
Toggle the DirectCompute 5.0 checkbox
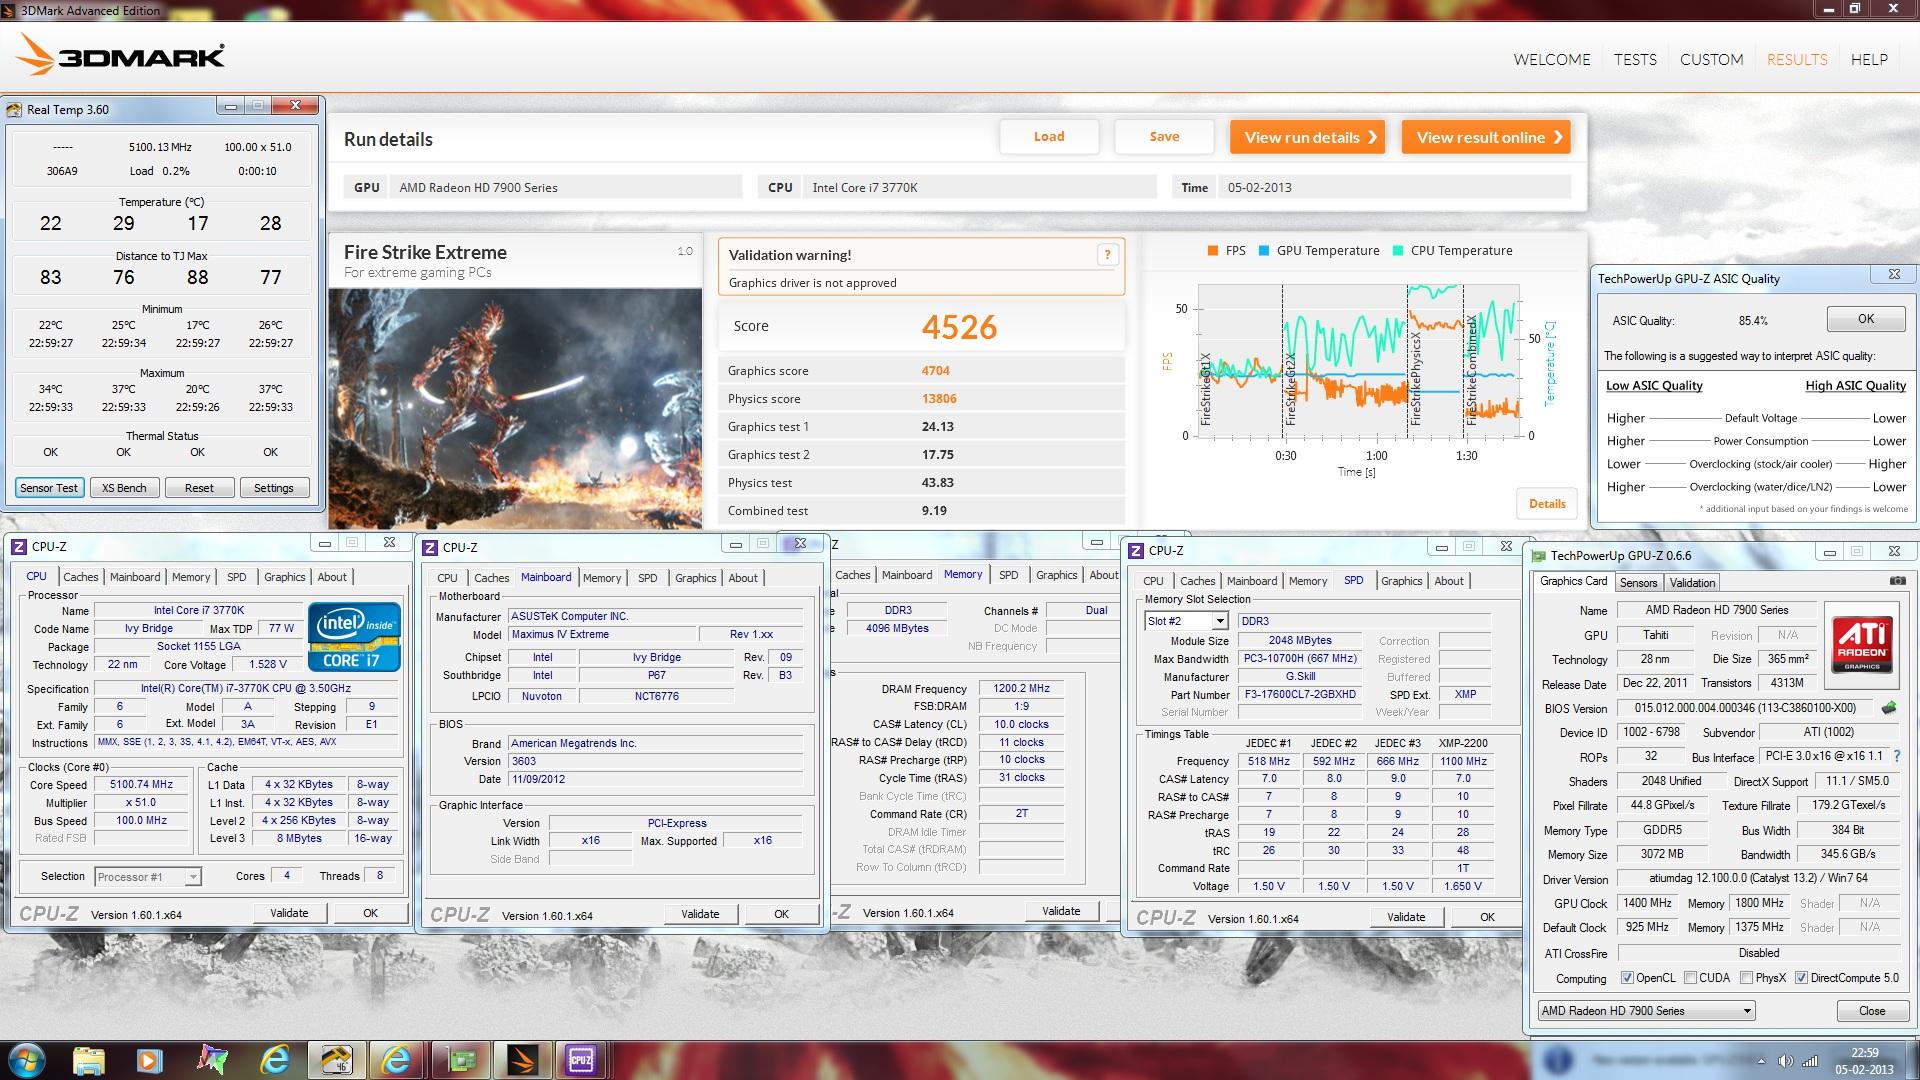[1801, 978]
